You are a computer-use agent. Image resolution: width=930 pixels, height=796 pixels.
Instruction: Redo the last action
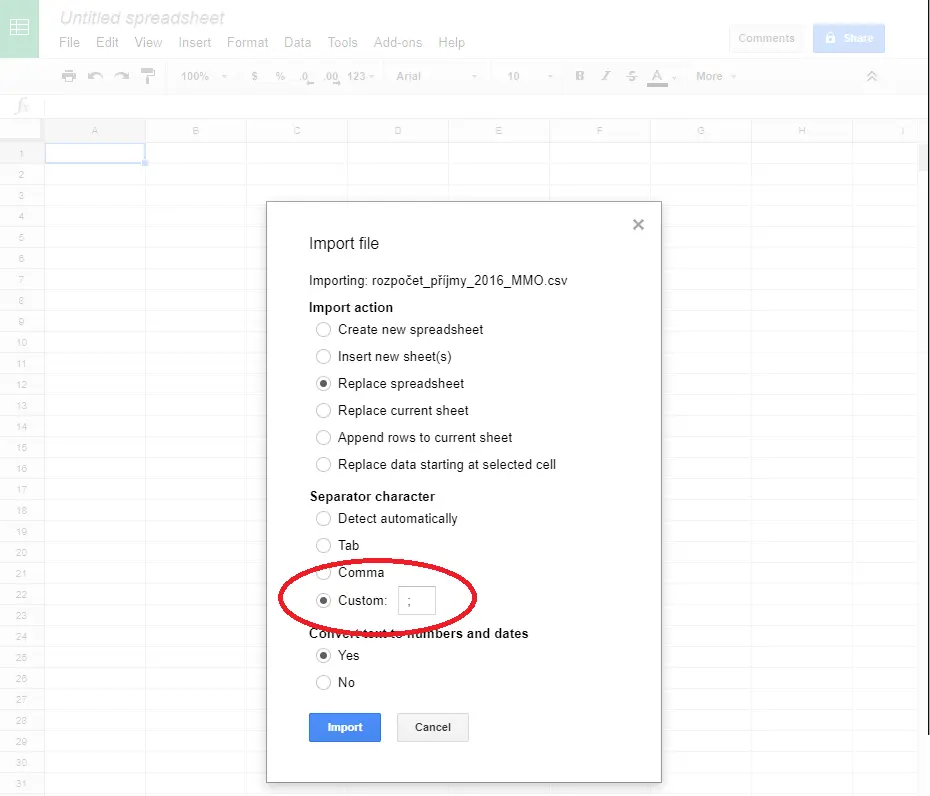pos(121,76)
